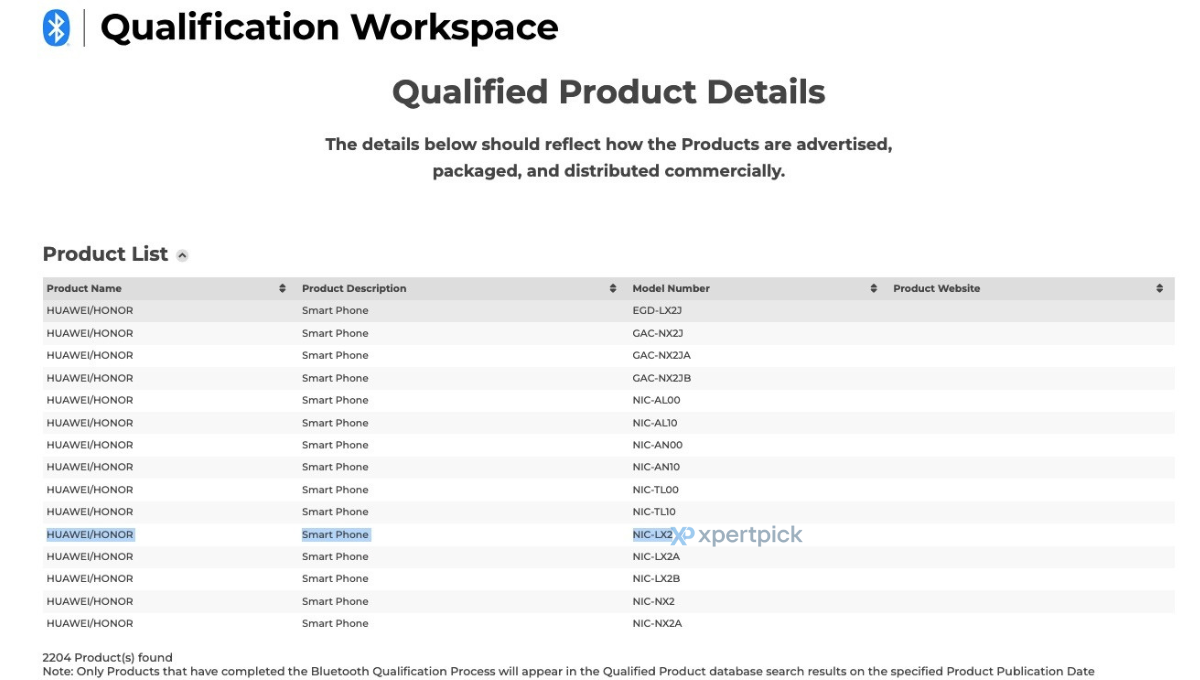The height and width of the screenshot is (680, 1200).
Task: Click highlighted Smart Phone in NIC-LX2 row
Action: [x=335, y=535]
